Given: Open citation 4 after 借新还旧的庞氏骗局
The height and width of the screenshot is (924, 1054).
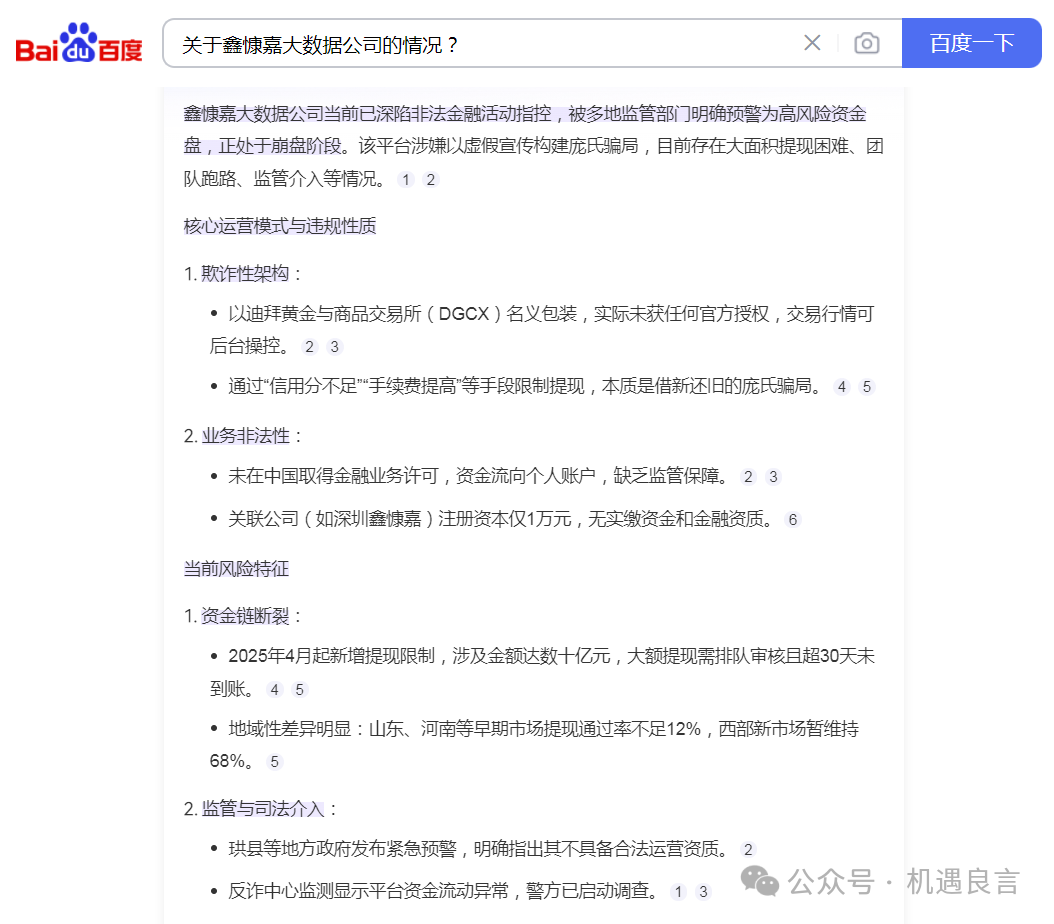Looking at the screenshot, I should pyautogui.click(x=842, y=387).
